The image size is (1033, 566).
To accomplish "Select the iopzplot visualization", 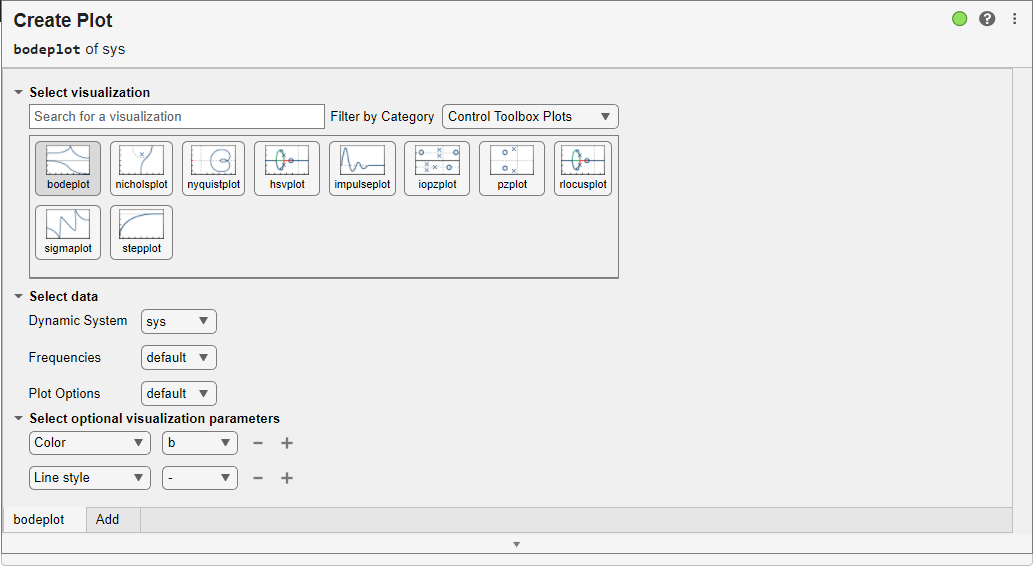I will 437,169.
